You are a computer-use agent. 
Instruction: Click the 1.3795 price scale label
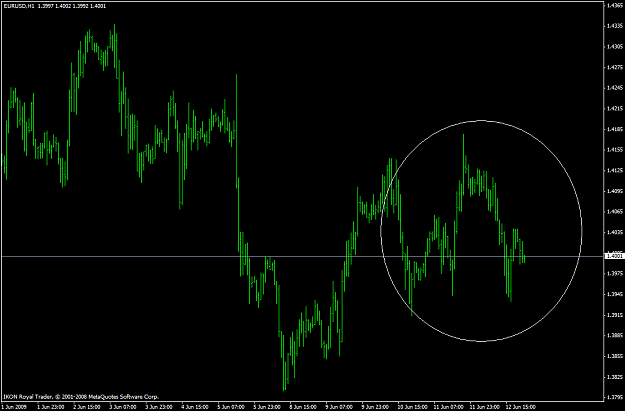click(615, 397)
